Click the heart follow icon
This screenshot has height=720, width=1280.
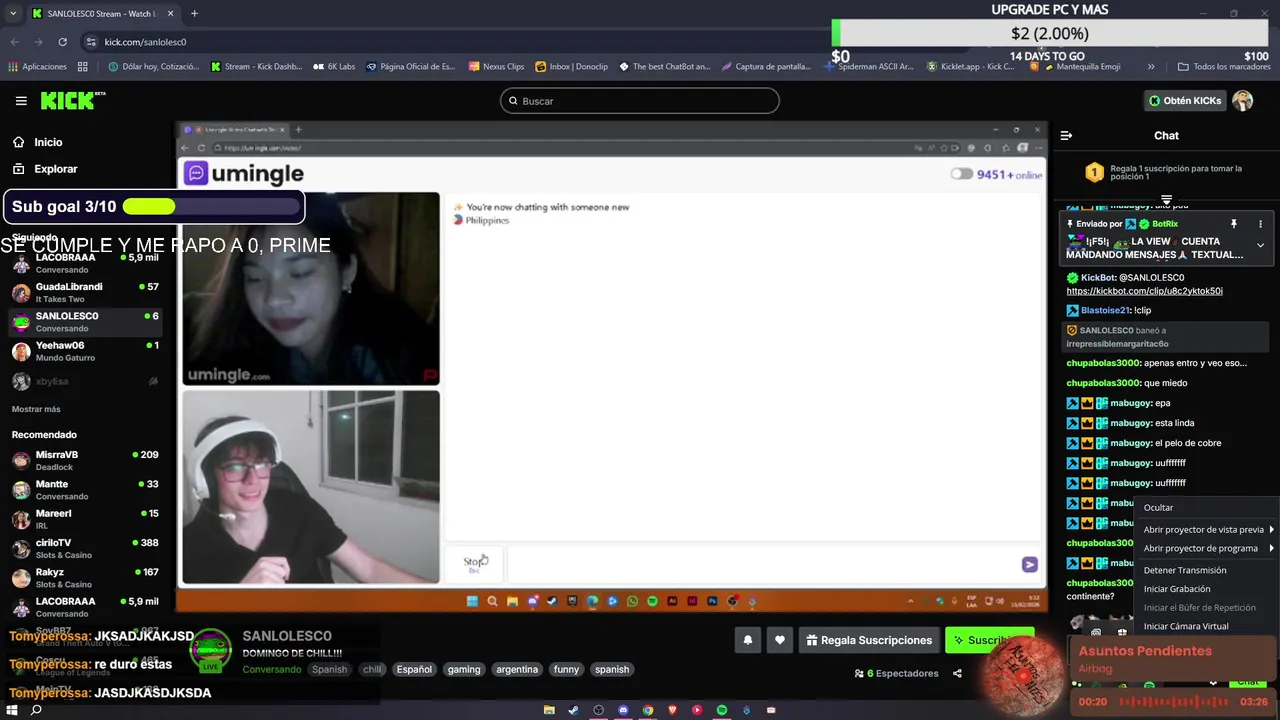(780, 640)
